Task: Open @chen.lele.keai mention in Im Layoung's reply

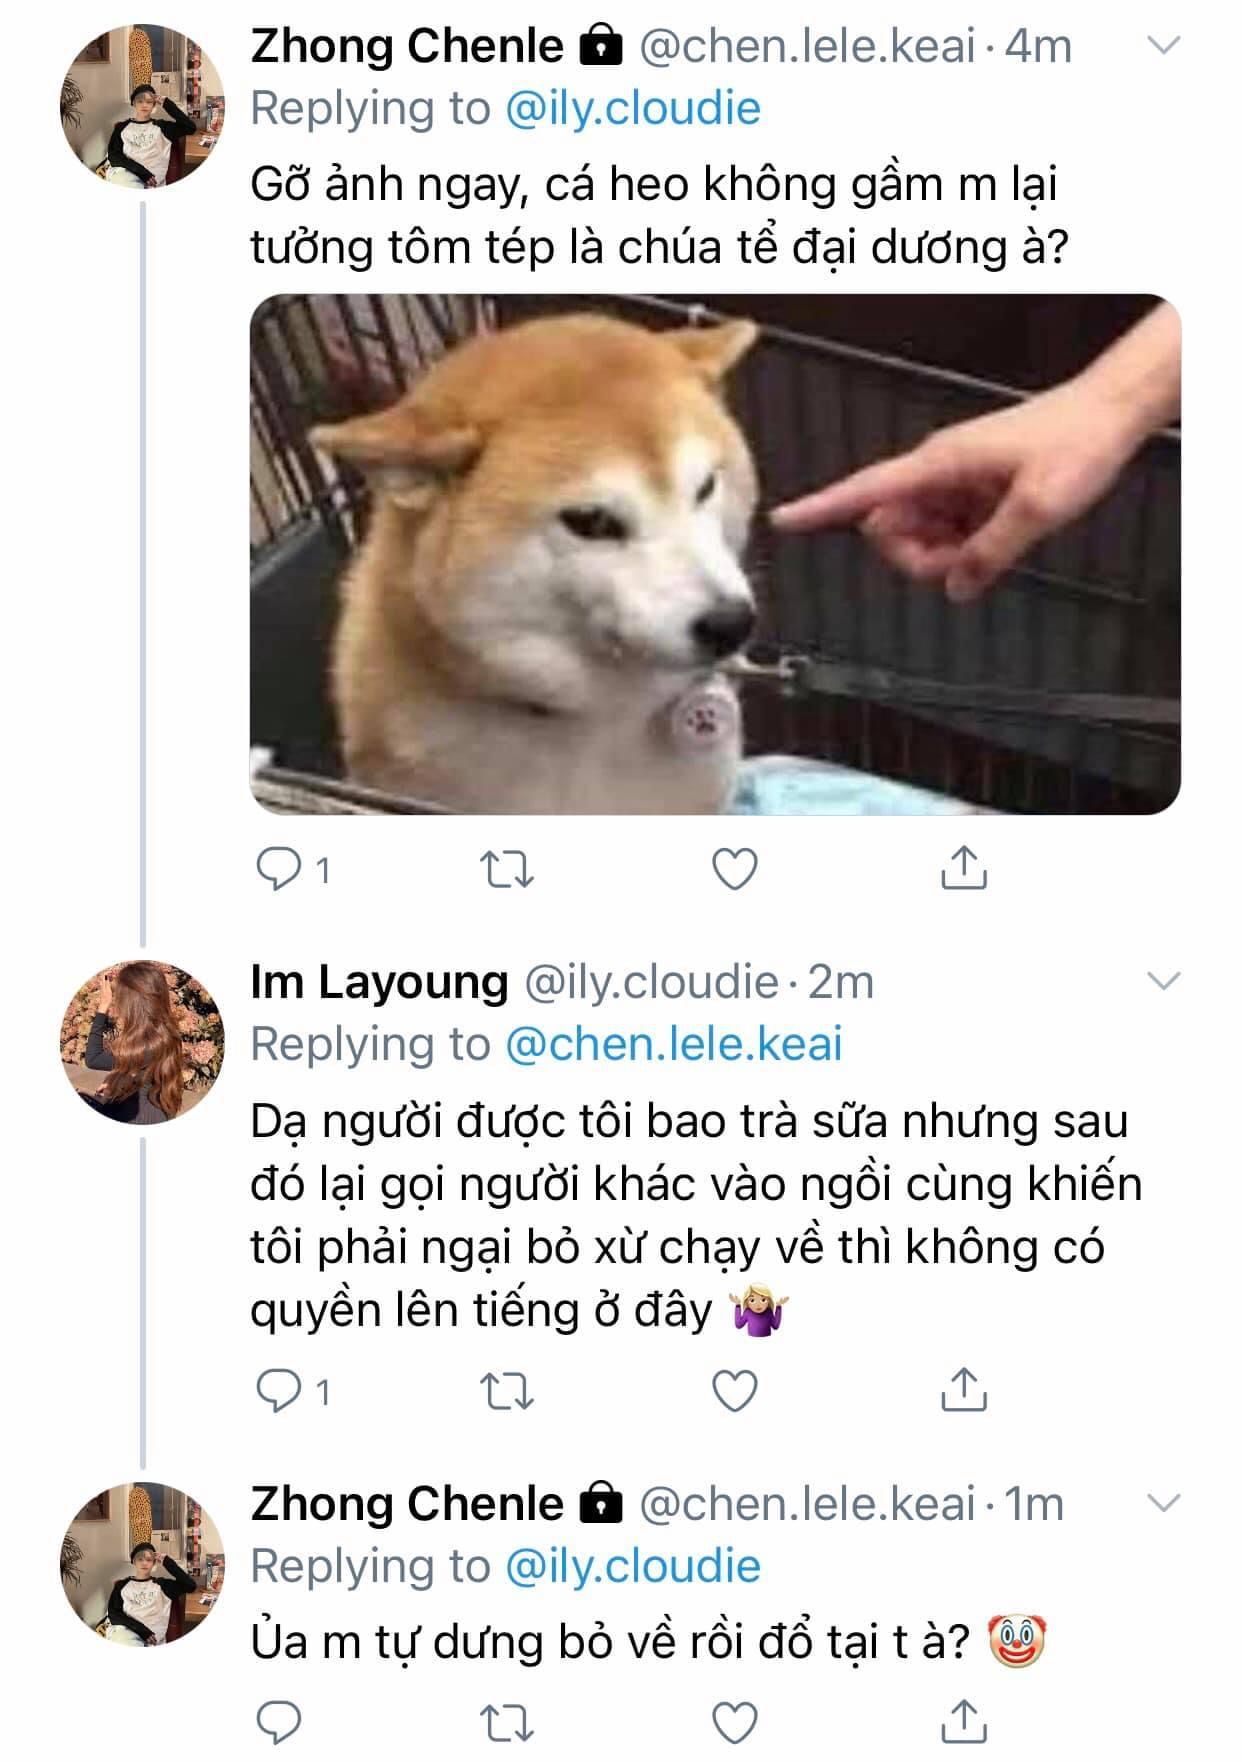Action: 673,1044
